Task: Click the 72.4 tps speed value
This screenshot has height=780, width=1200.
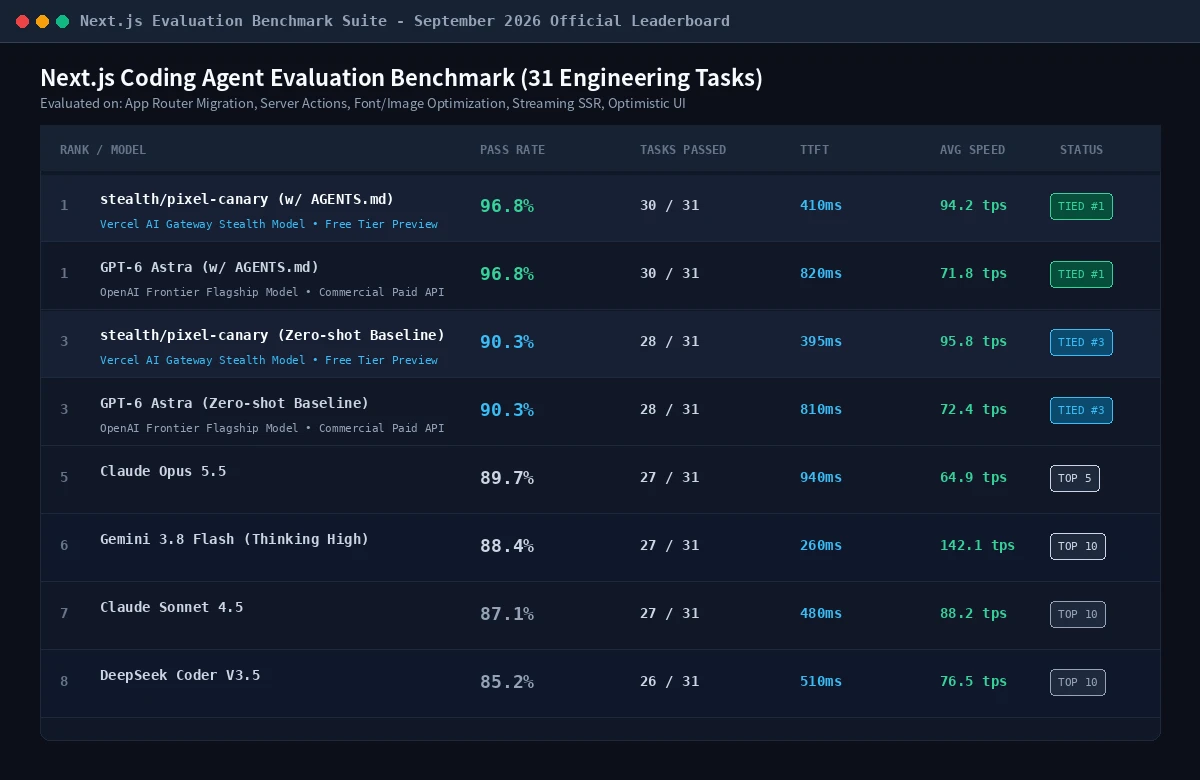Action: 973,409
